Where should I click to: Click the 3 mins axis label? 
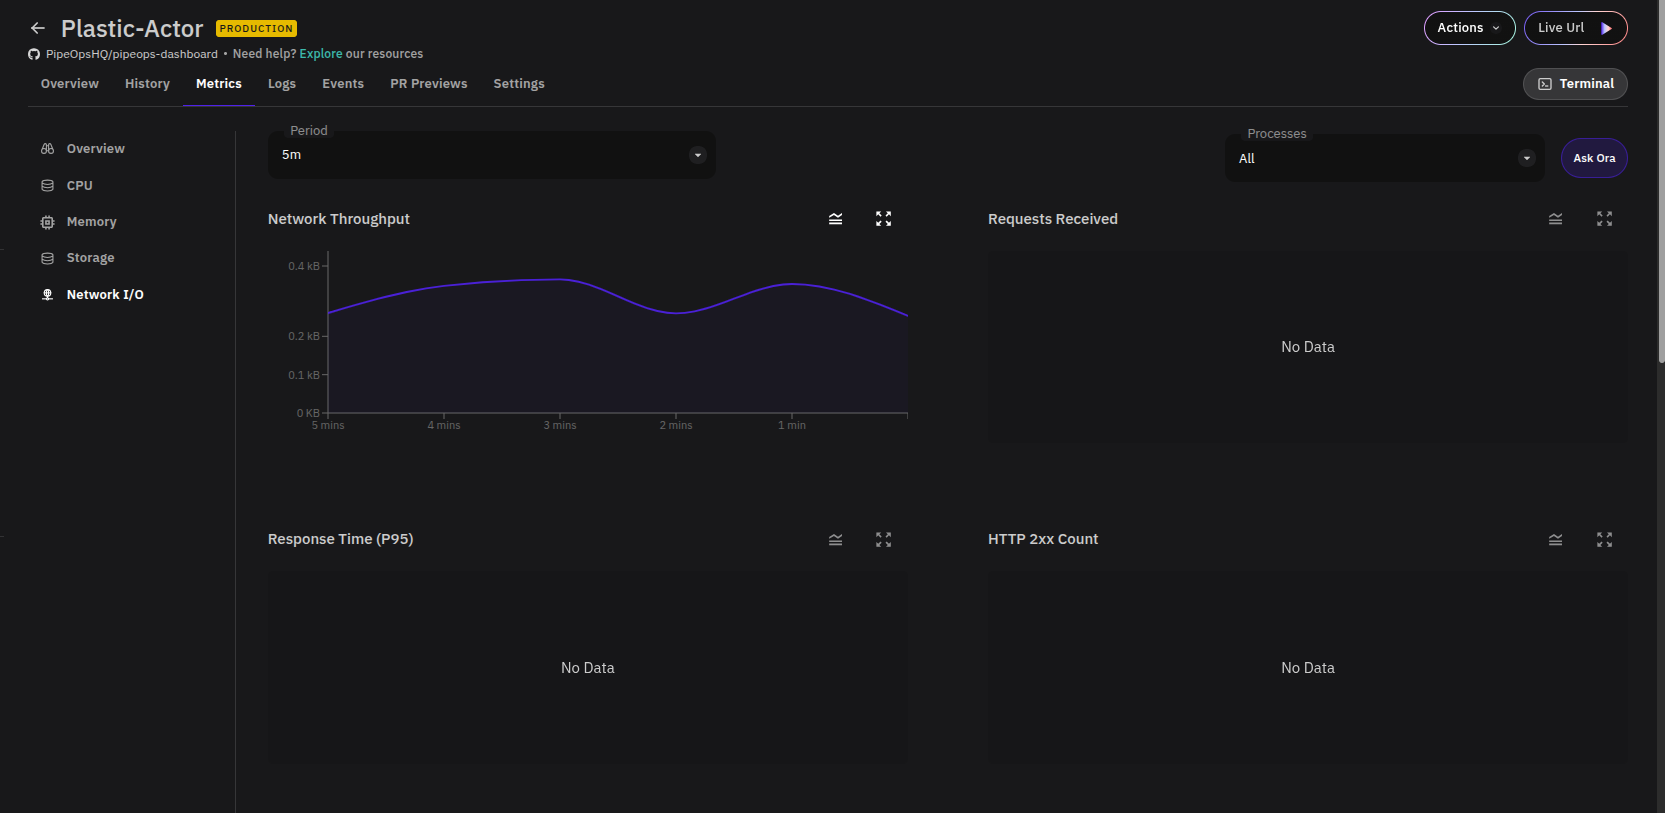(560, 426)
